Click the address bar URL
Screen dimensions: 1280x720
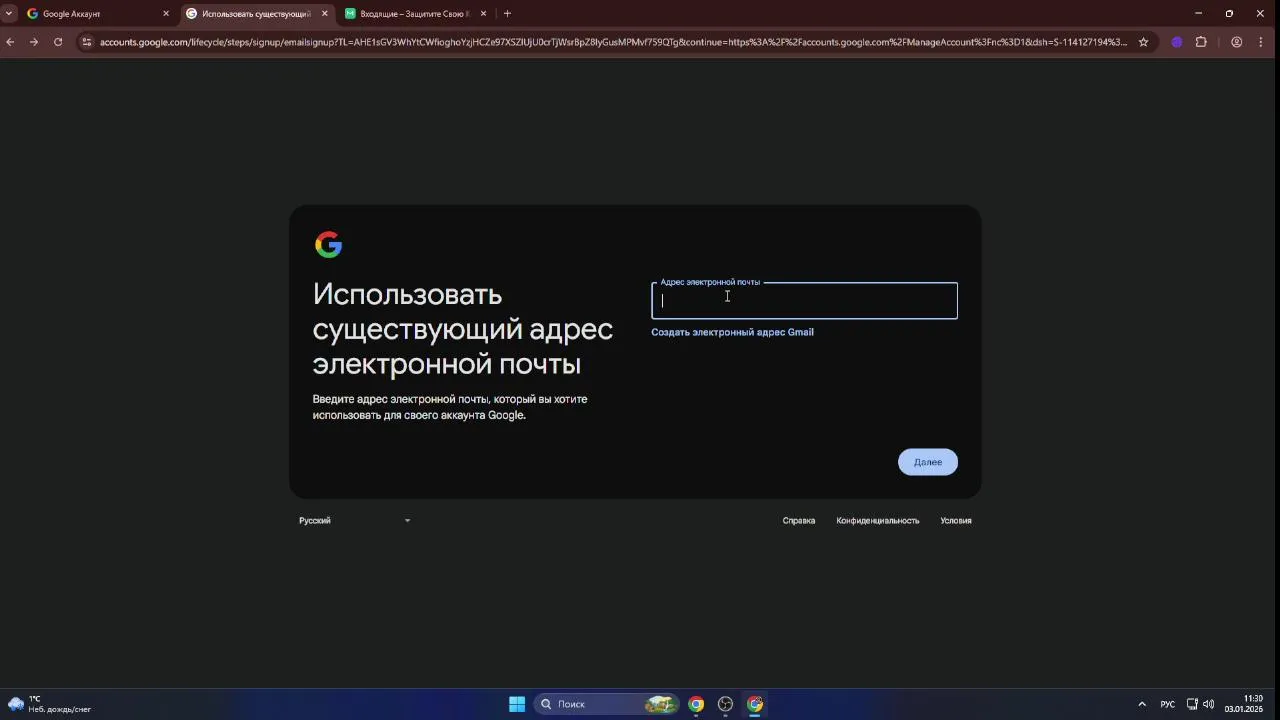pos(613,42)
